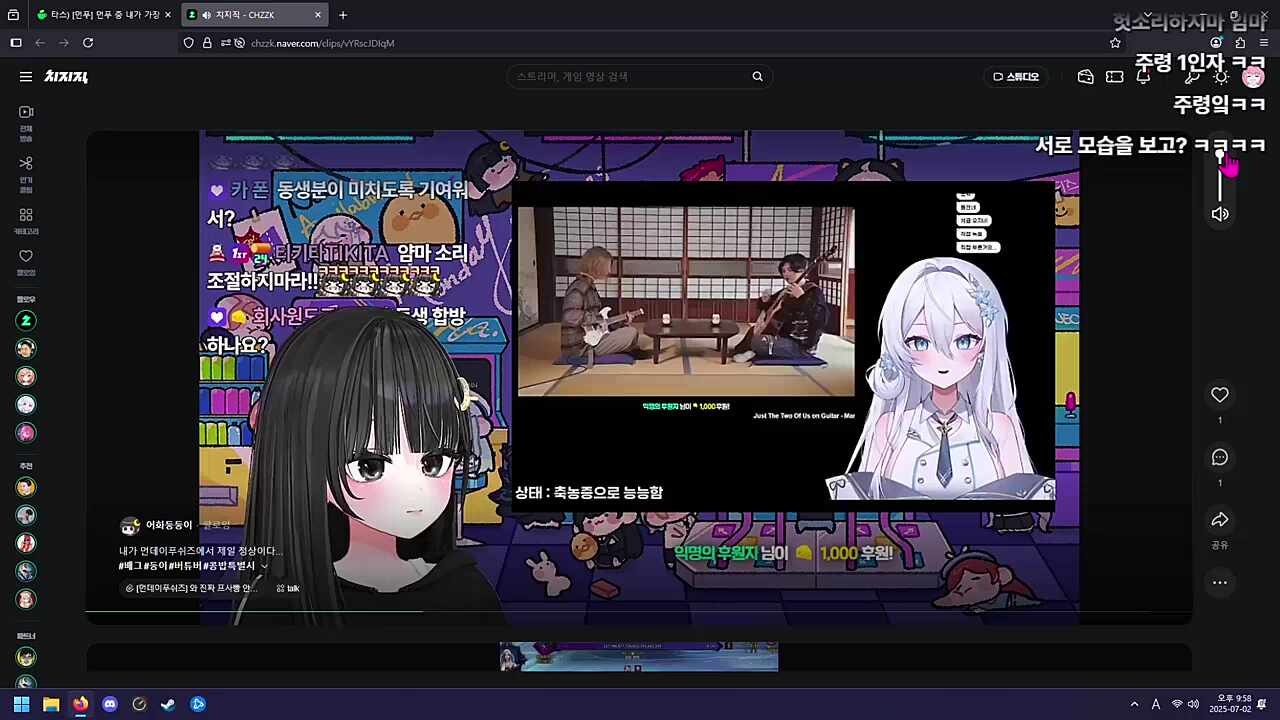Open the cheese icon in header
The width and height of the screenshot is (1280, 720).
pyautogui.click(x=1086, y=76)
